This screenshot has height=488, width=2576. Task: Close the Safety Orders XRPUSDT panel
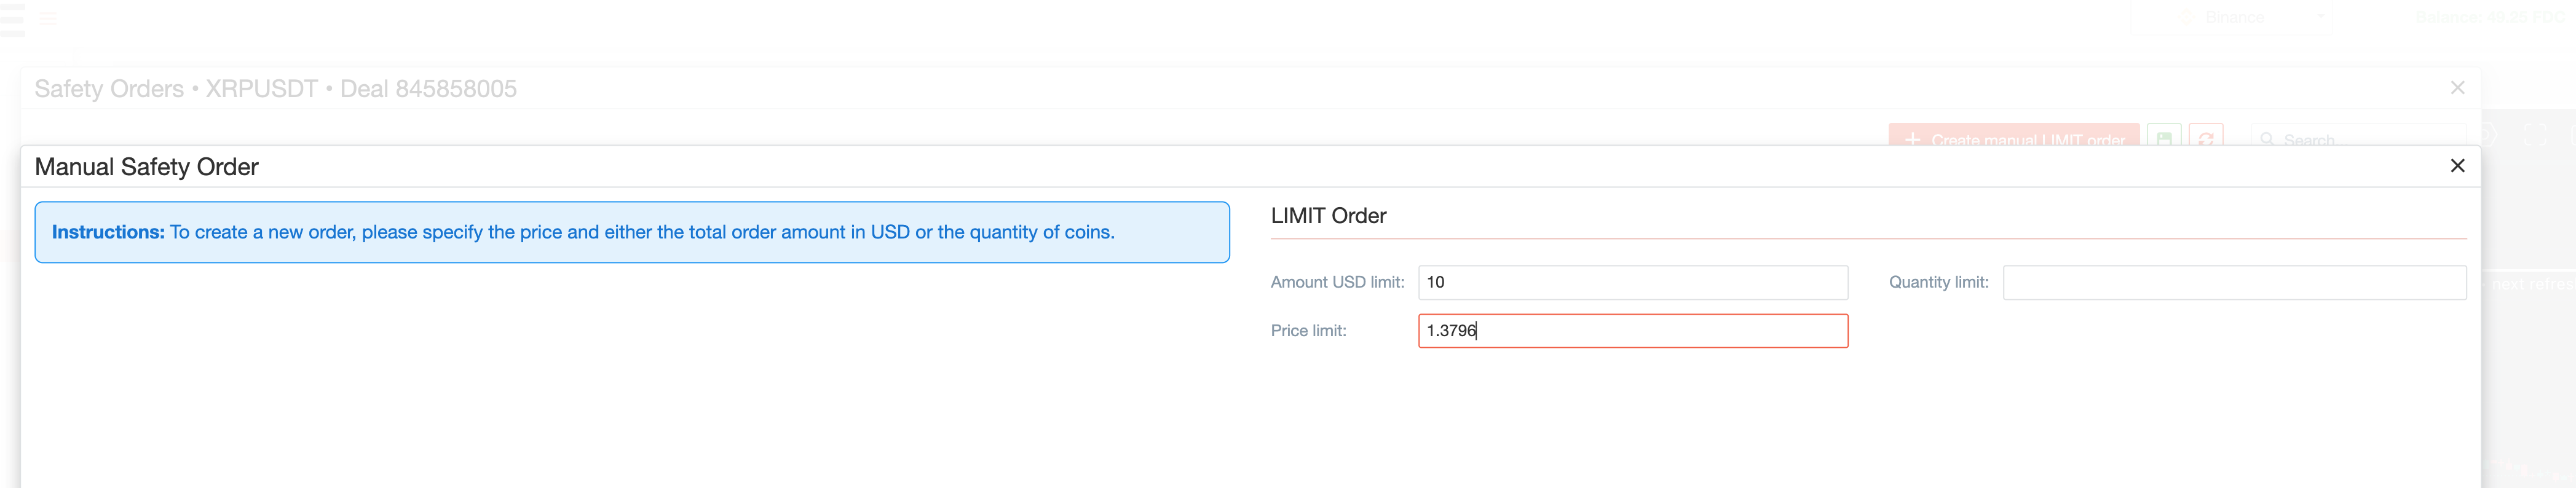[x=2457, y=88]
